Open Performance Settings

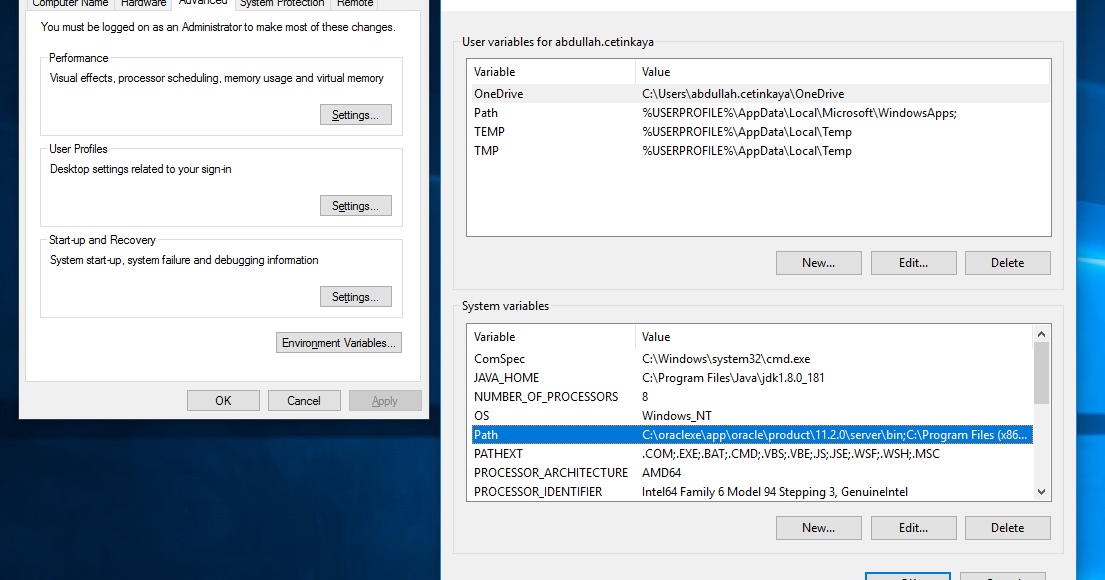pos(355,114)
